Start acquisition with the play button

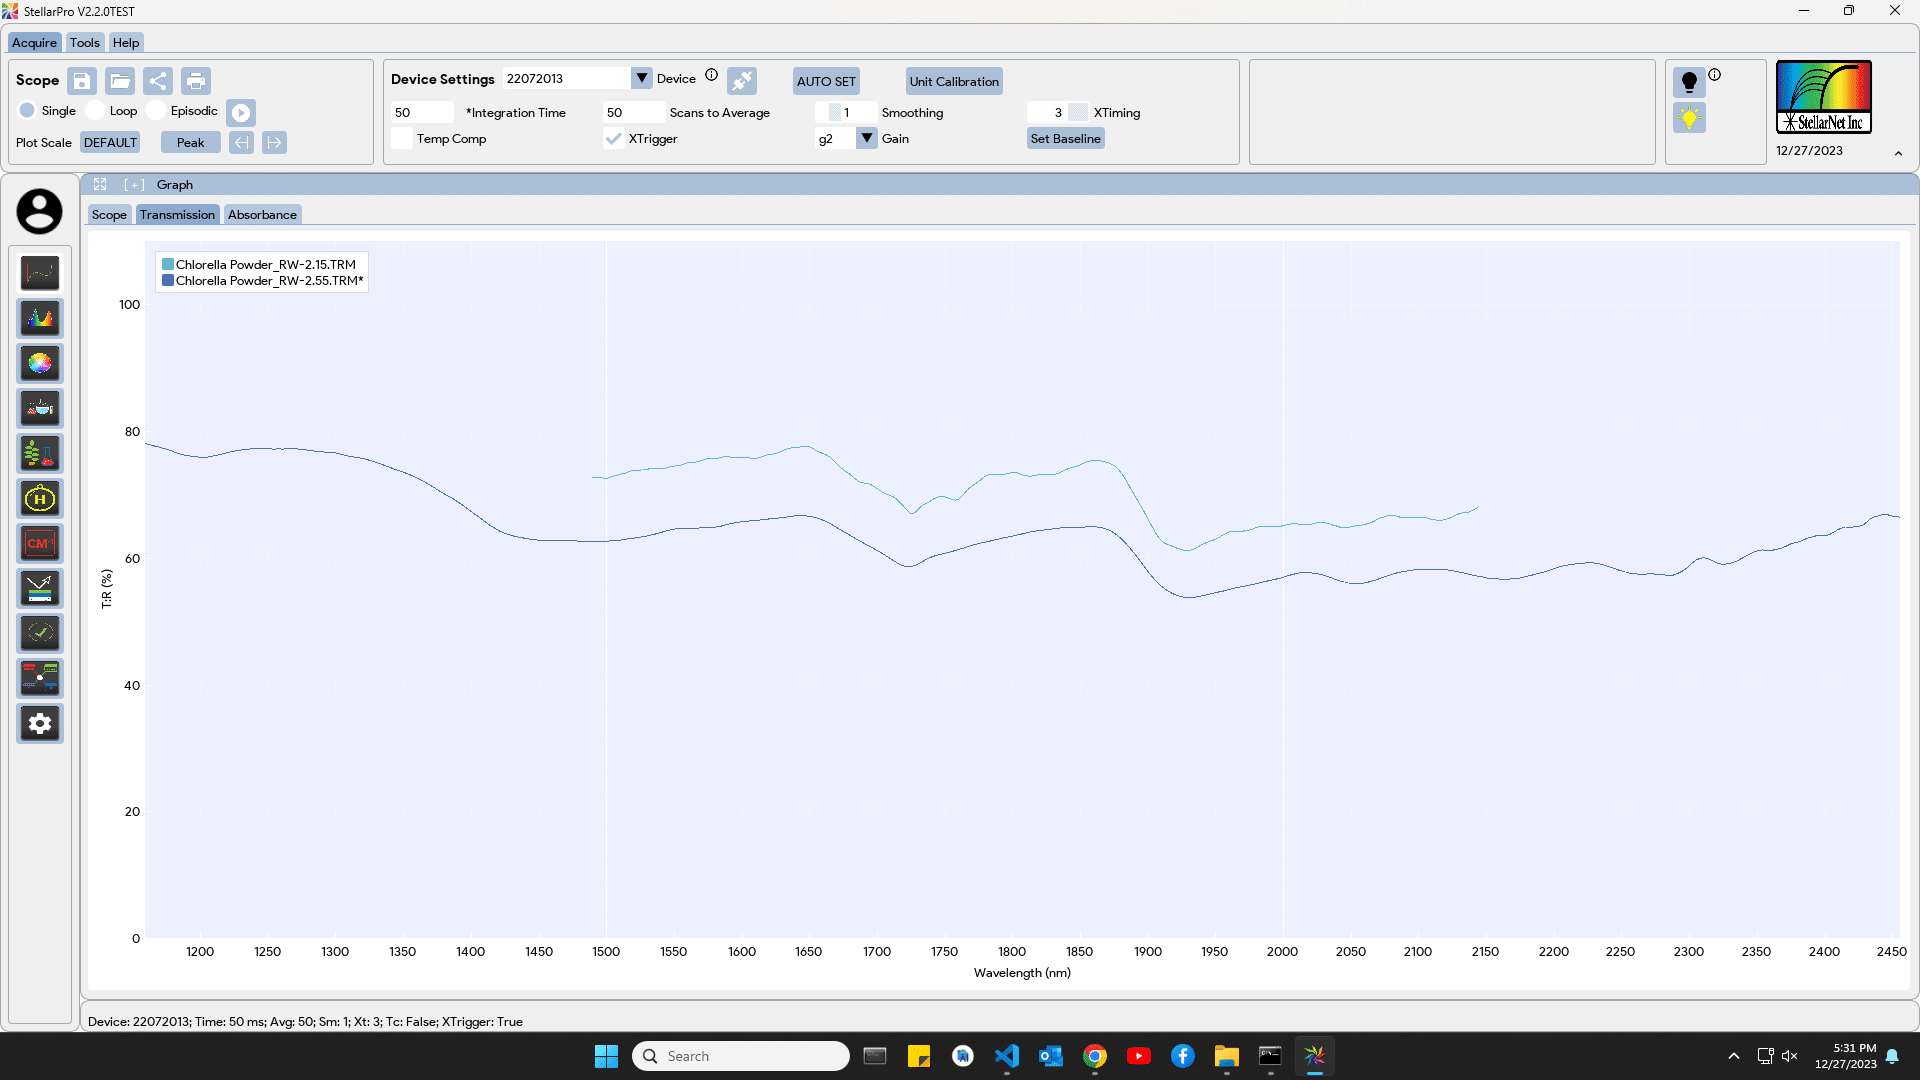coord(241,113)
